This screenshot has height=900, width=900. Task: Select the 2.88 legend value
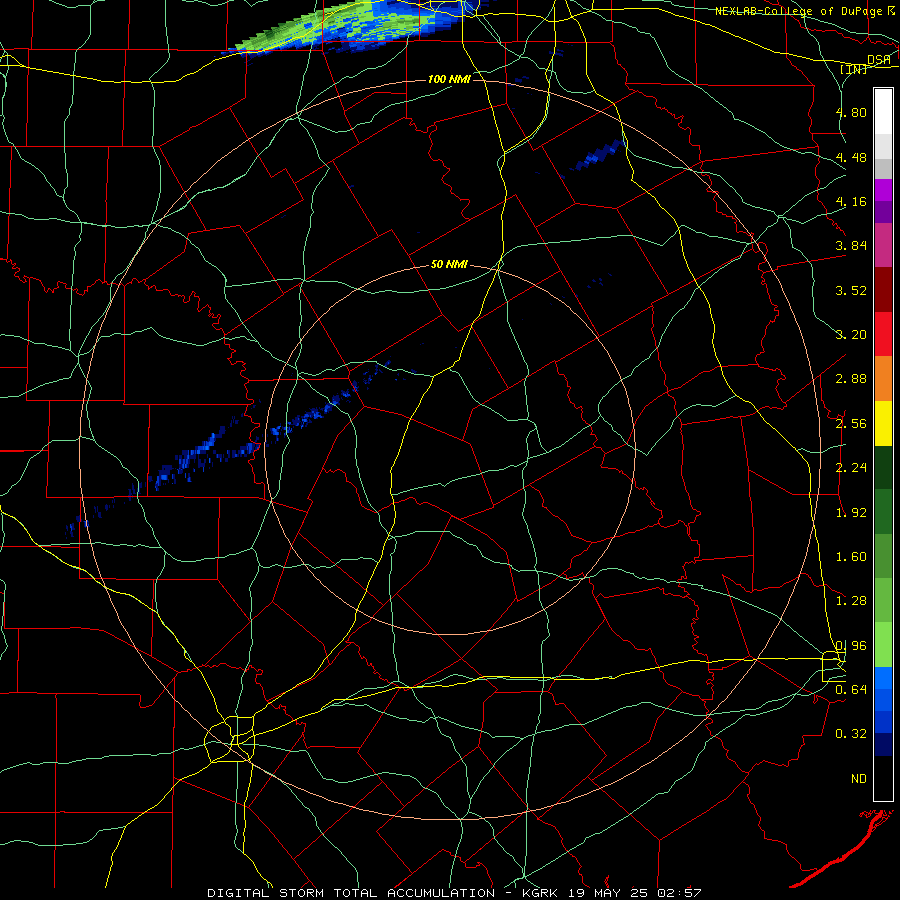[x=851, y=379]
